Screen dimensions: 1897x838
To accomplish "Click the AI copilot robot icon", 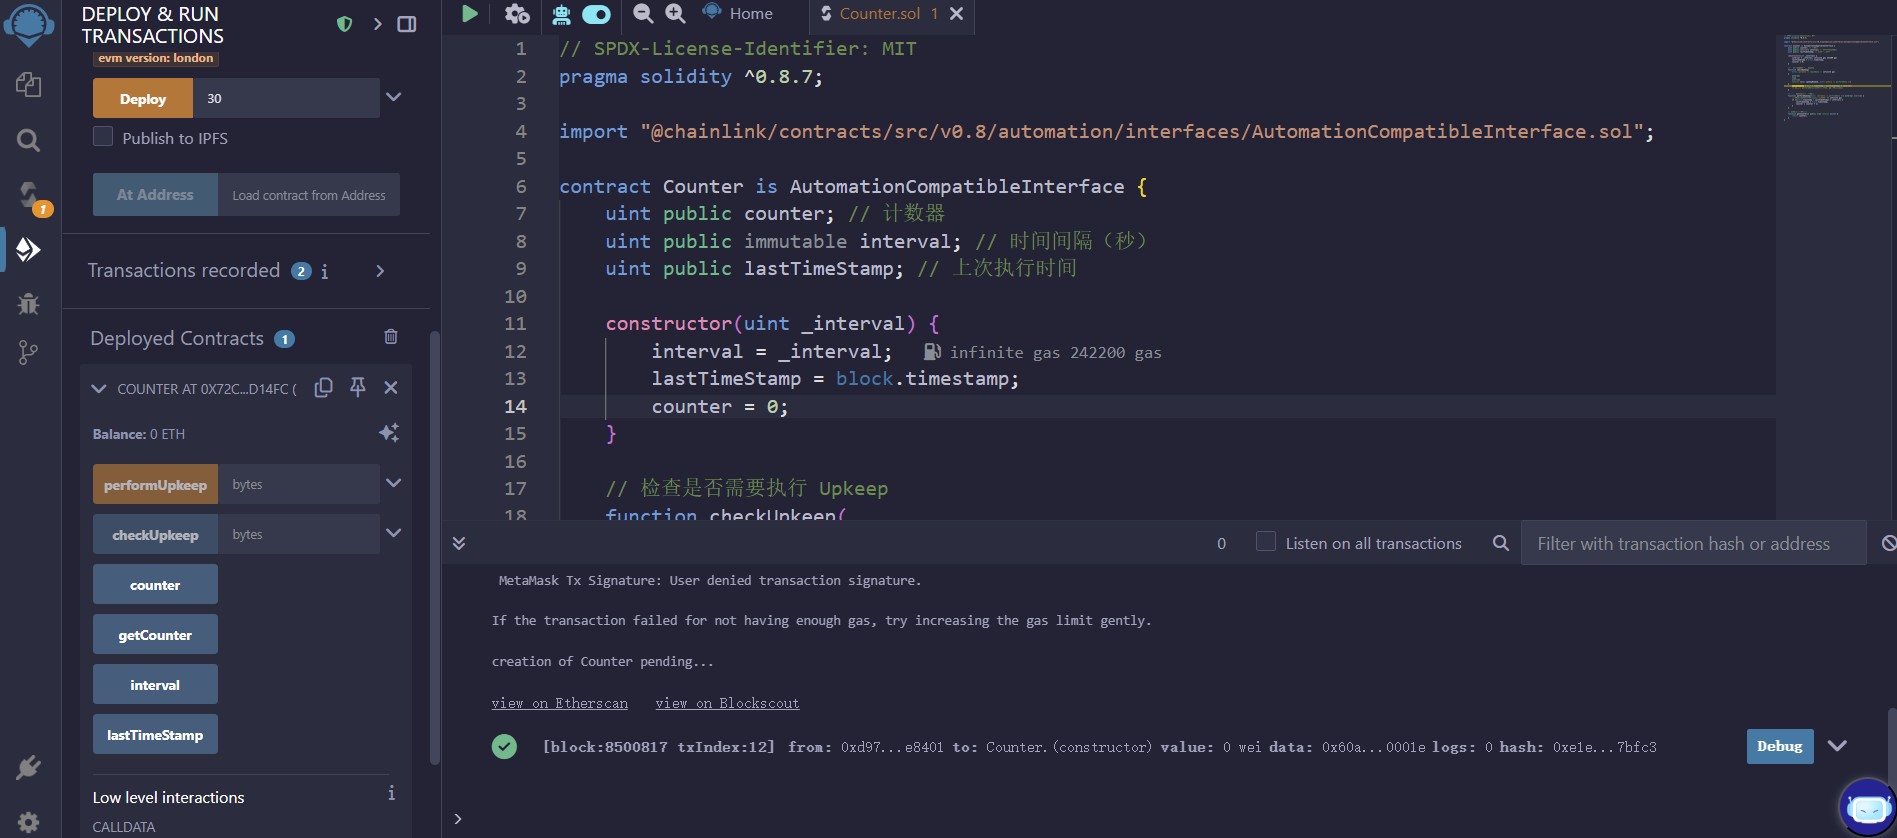I will pyautogui.click(x=561, y=14).
